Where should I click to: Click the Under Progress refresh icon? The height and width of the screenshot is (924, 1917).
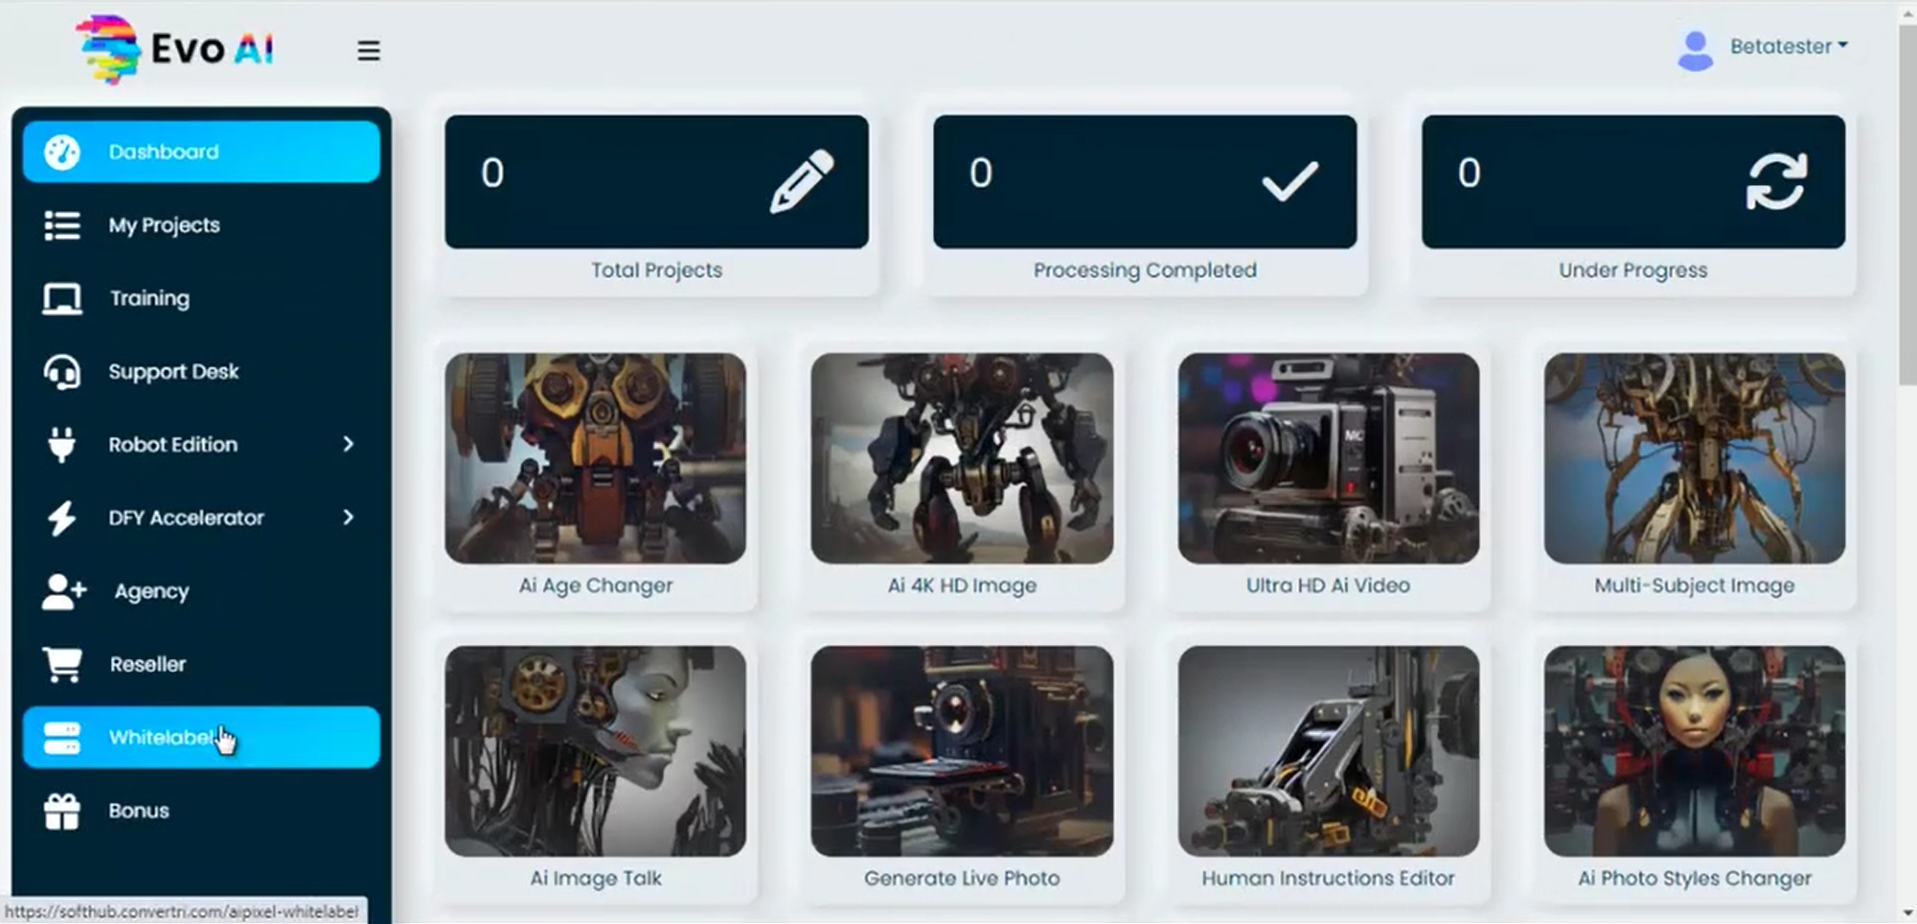pyautogui.click(x=1776, y=181)
